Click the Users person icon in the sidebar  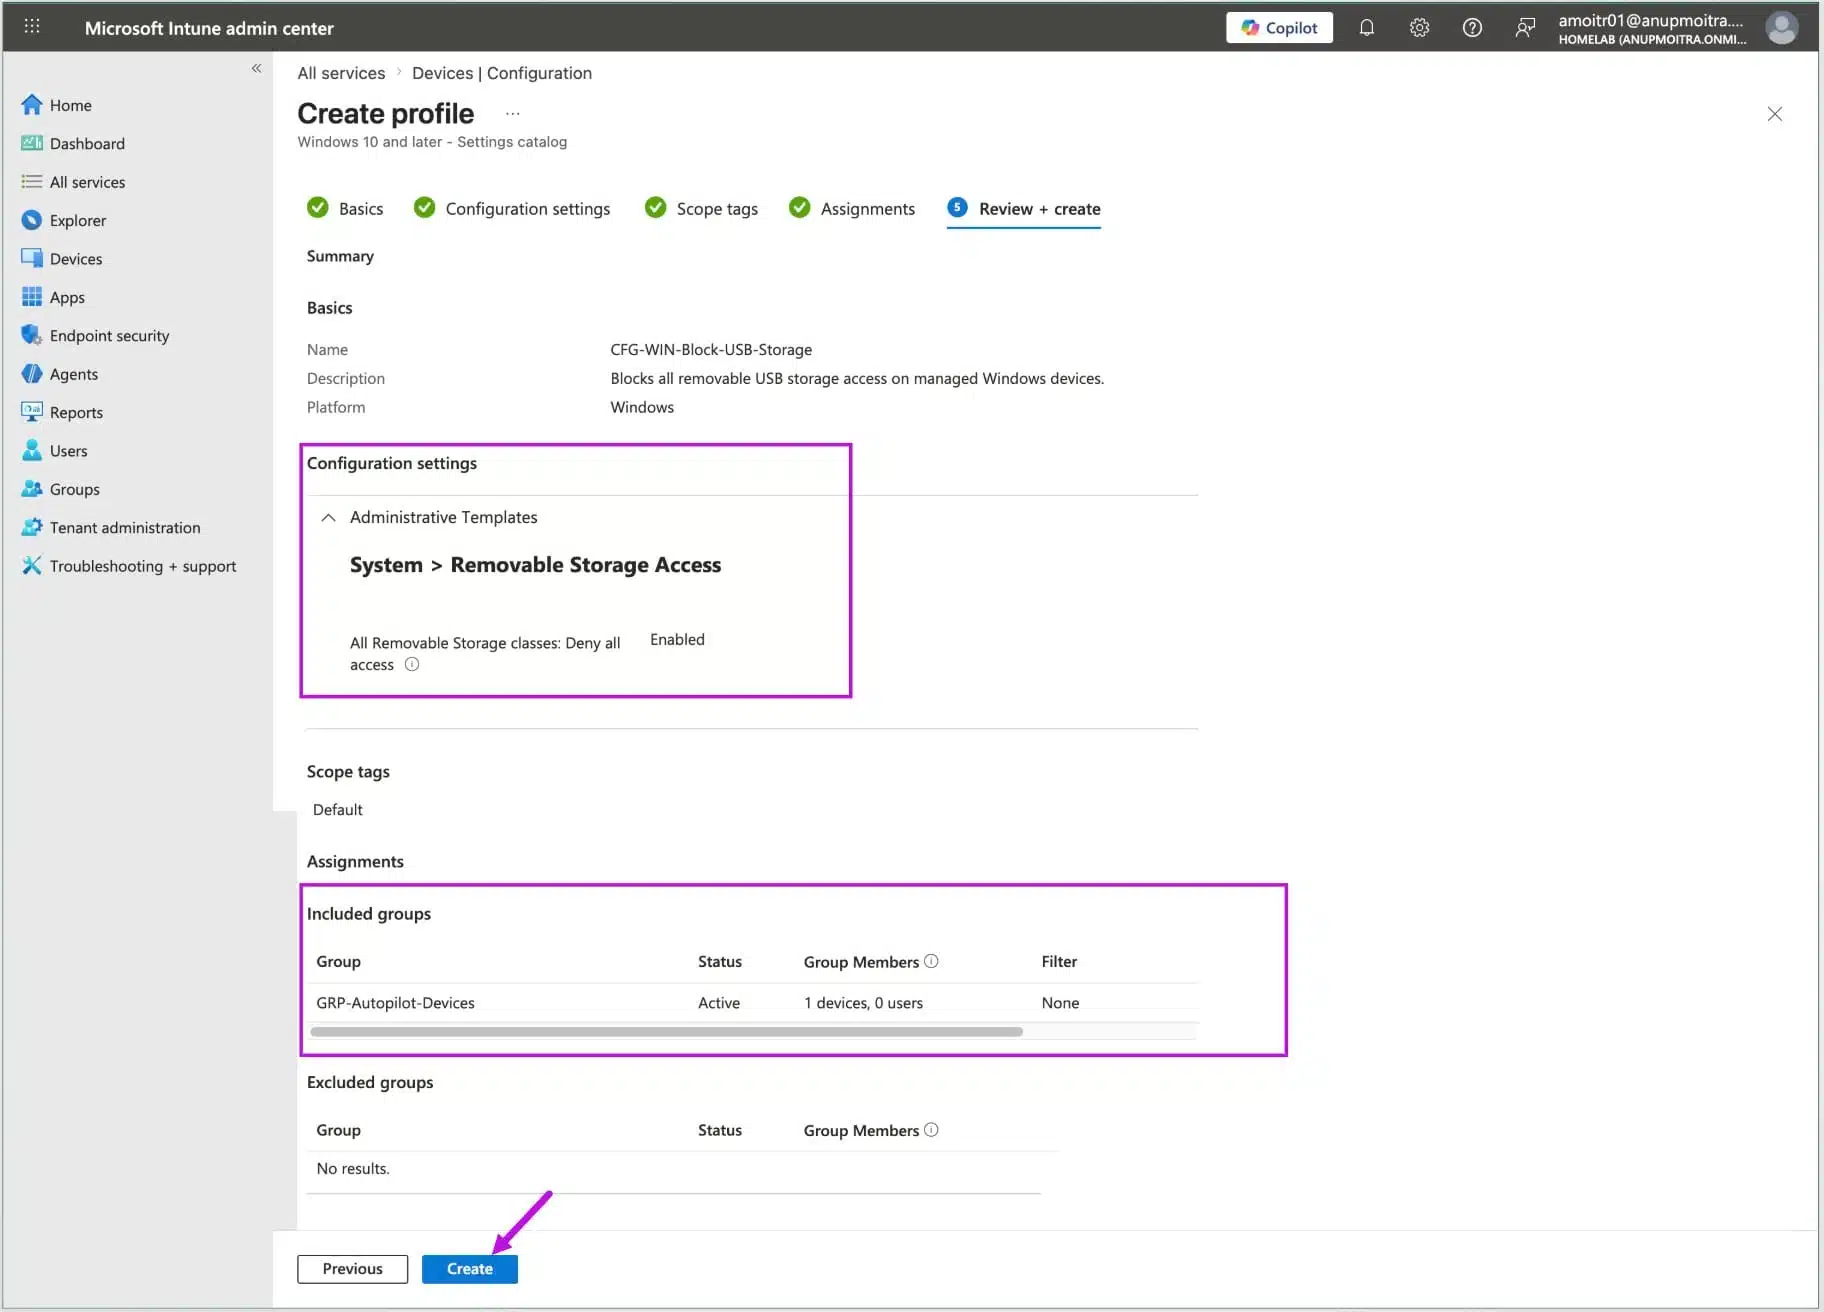click(x=32, y=450)
